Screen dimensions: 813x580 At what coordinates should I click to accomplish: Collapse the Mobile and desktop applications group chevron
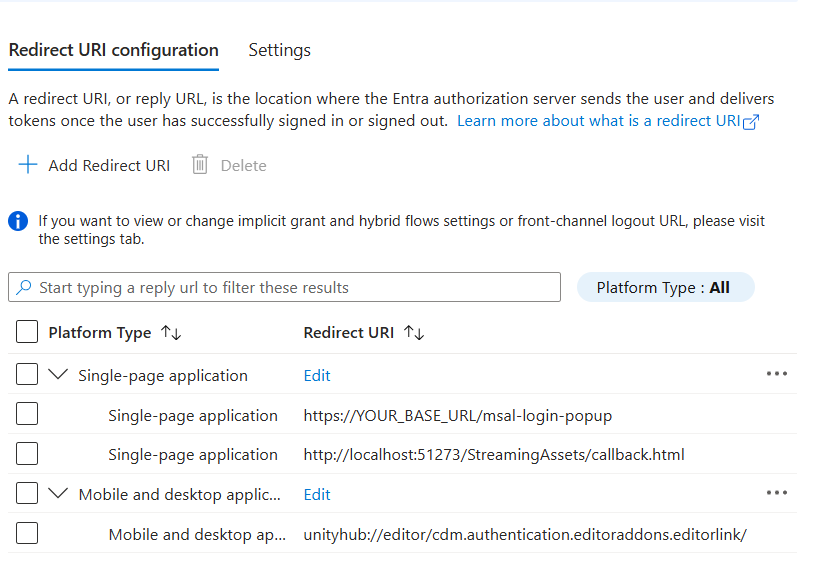[x=59, y=494]
